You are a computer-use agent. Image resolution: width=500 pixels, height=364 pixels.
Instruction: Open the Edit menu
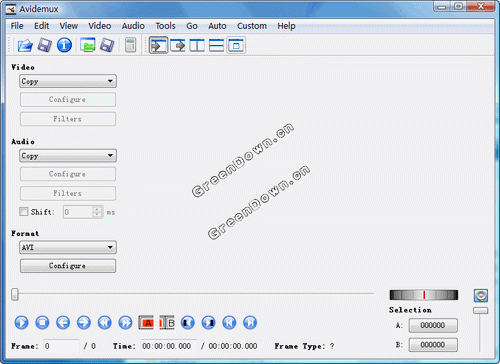pos(42,26)
